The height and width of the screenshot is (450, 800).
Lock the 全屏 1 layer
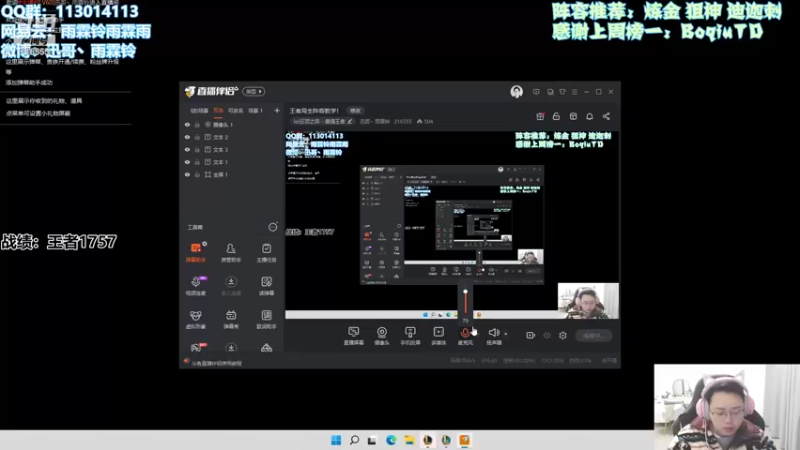coord(197,174)
